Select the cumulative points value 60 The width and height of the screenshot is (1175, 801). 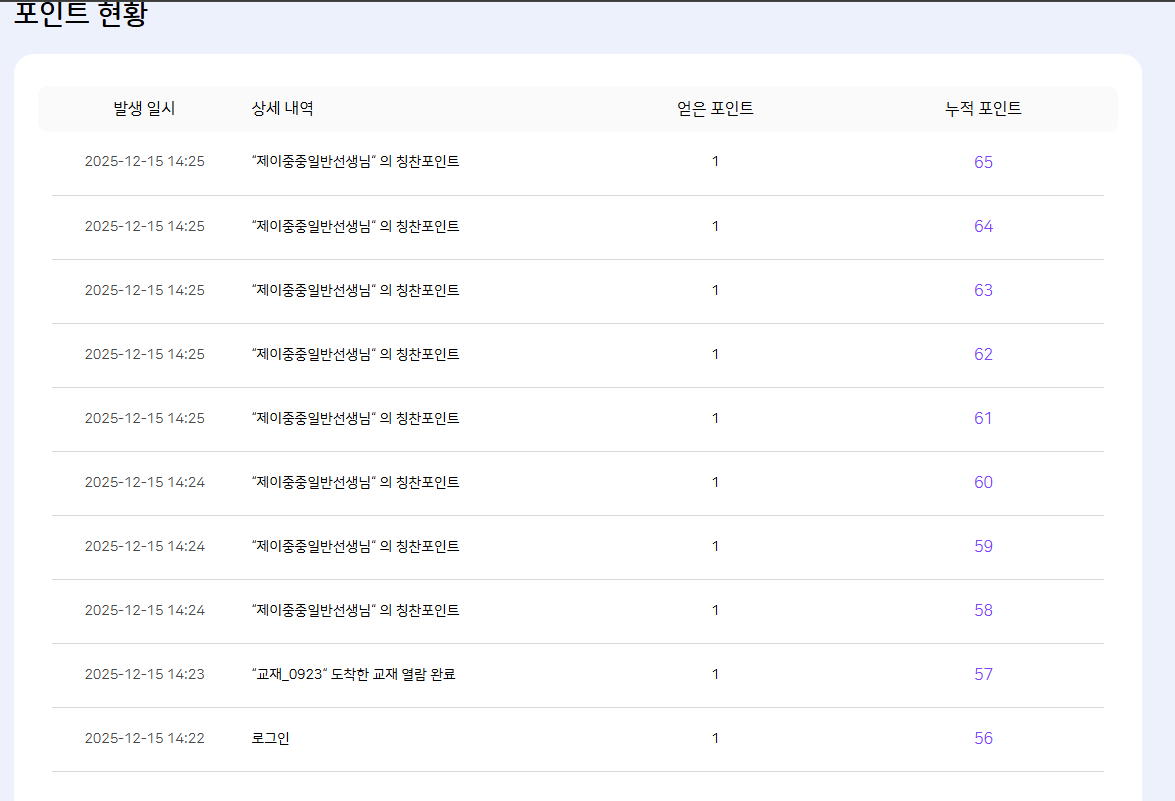pos(983,483)
